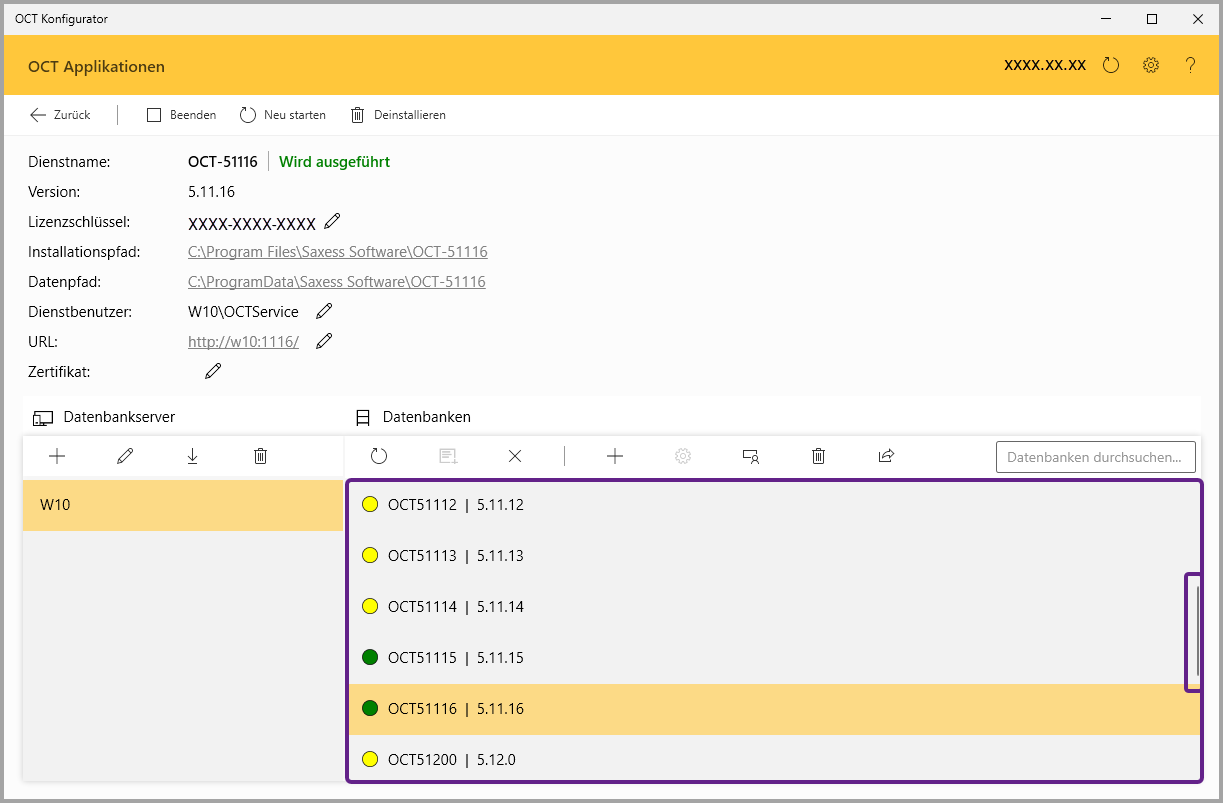Edit the license key with the pencil icon

(x=333, y=221)
